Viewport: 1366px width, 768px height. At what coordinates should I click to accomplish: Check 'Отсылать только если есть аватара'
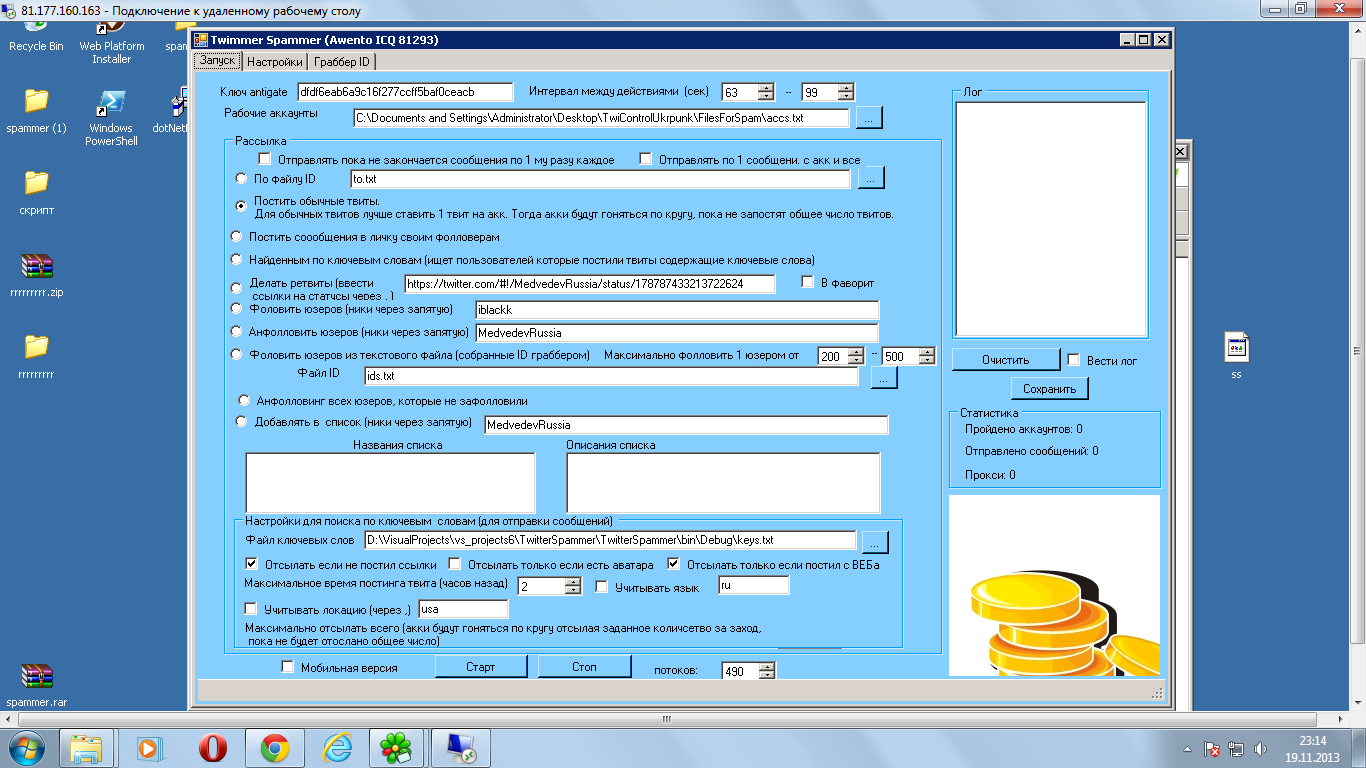click(454, 564)
